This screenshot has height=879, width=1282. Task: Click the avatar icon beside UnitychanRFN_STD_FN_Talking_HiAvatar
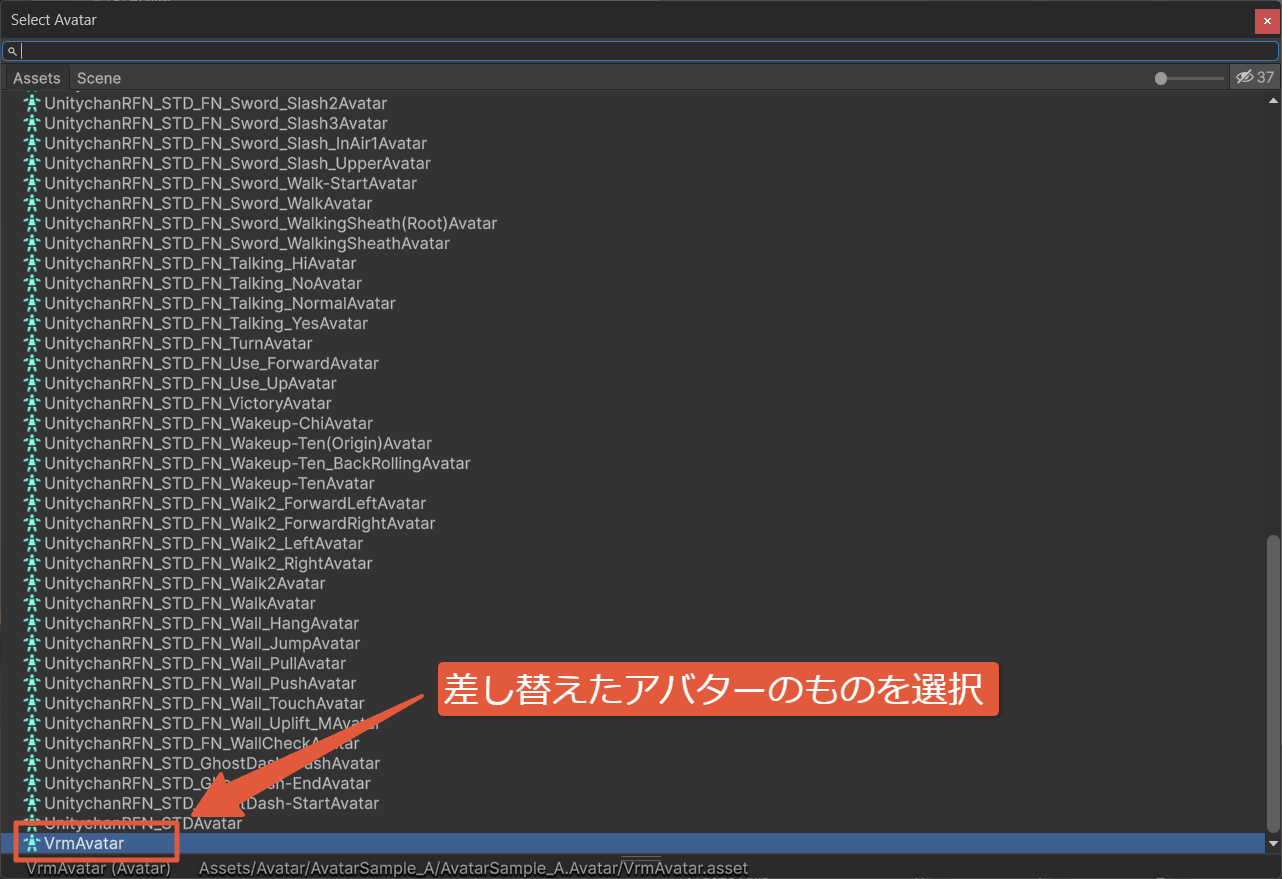coord(32,263)
